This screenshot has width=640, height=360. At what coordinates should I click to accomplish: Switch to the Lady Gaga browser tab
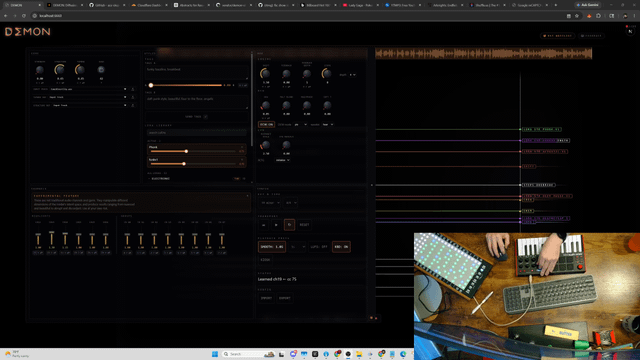point(360,5)
